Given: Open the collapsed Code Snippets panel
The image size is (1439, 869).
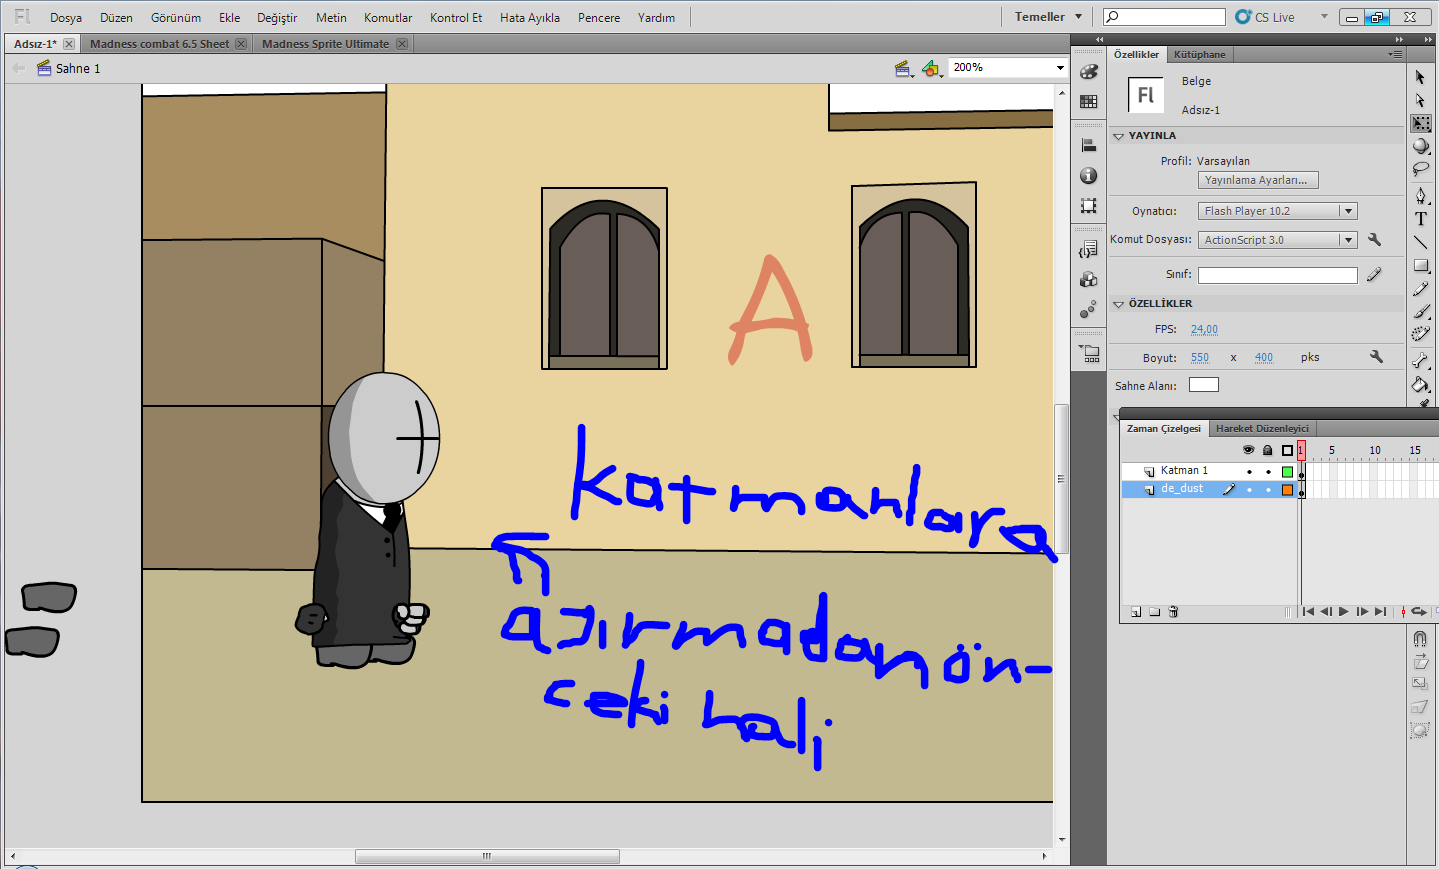Looking at the screenshot, I should pos(1089,249).
